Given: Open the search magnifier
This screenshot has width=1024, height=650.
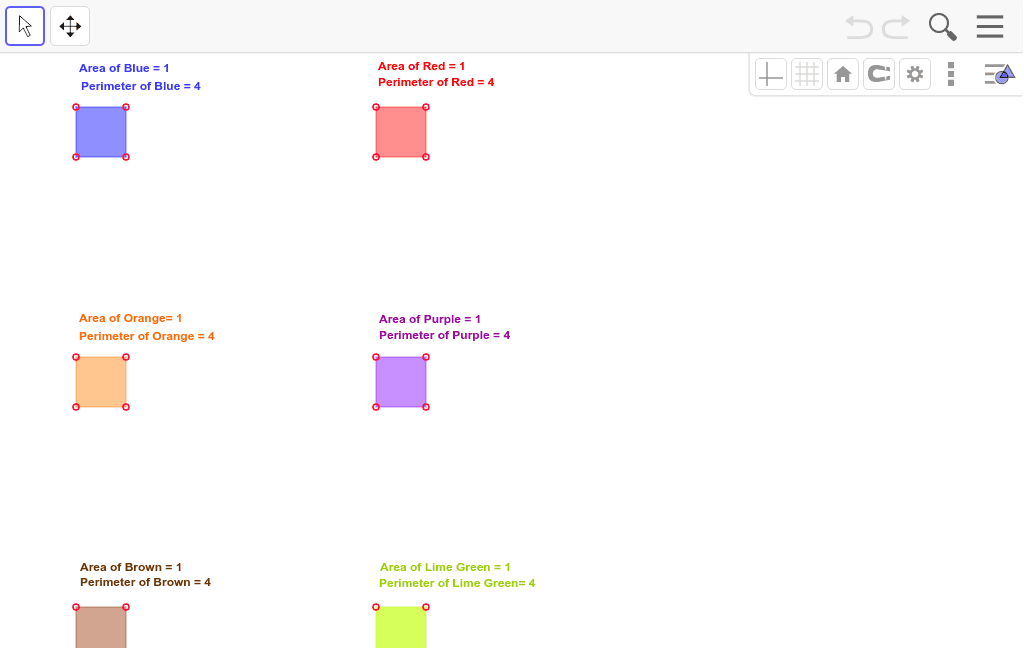Looking at the screenshot, I should click(942, 27).
